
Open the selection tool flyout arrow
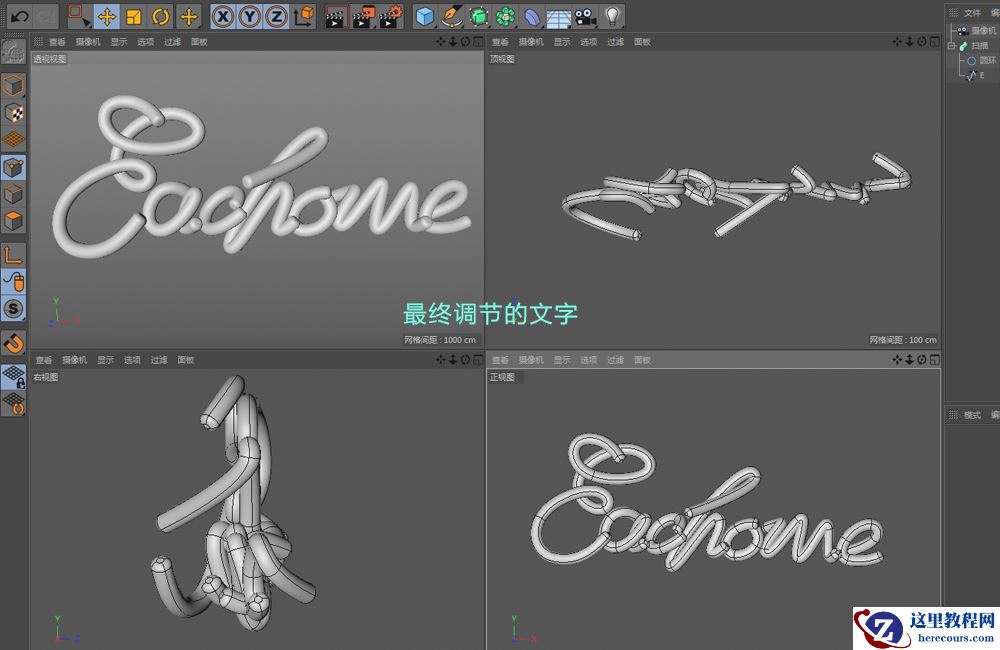pyautogui.click(x=92, y=24)
